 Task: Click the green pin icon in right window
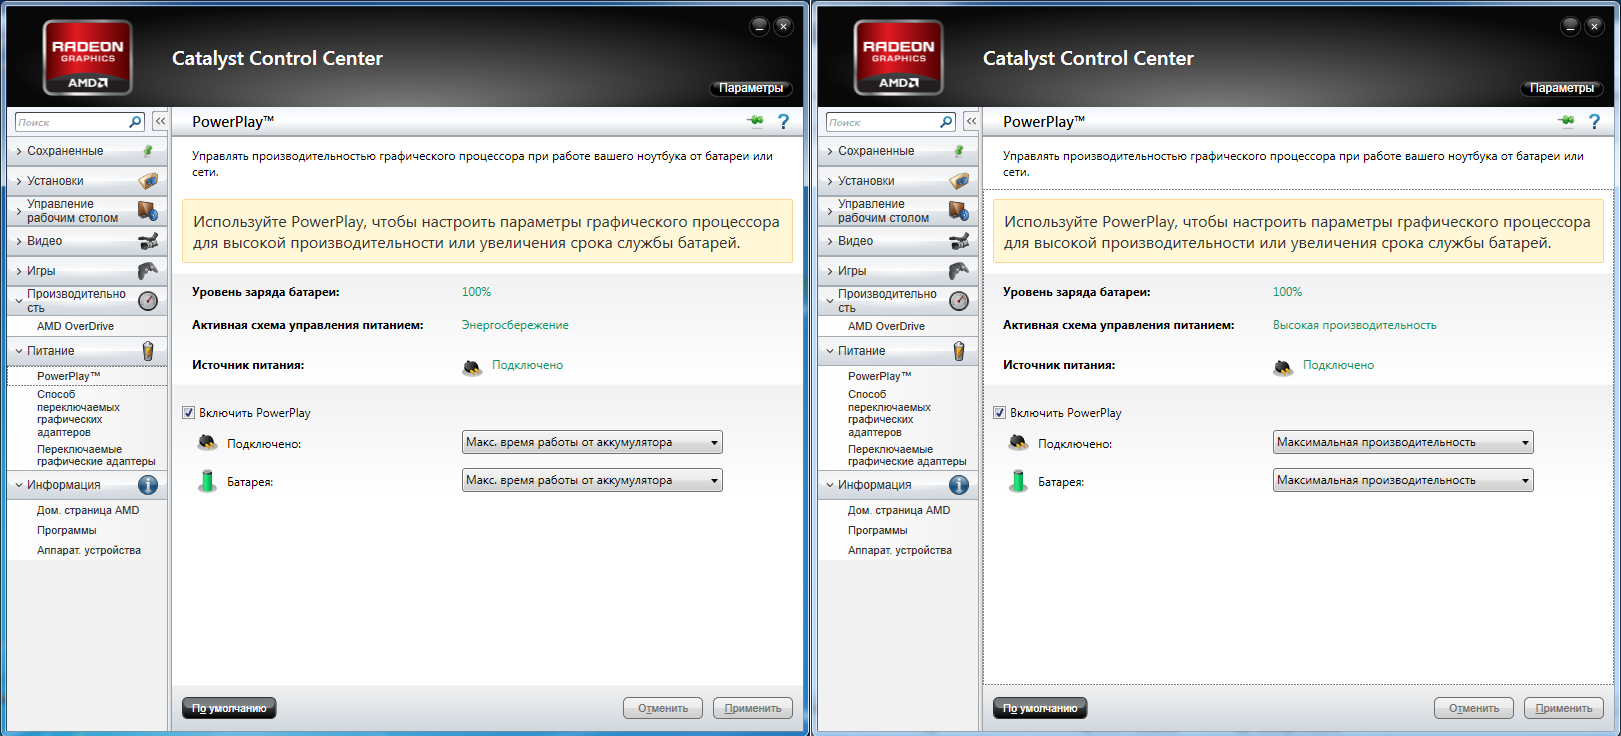tap(1566, 121)
